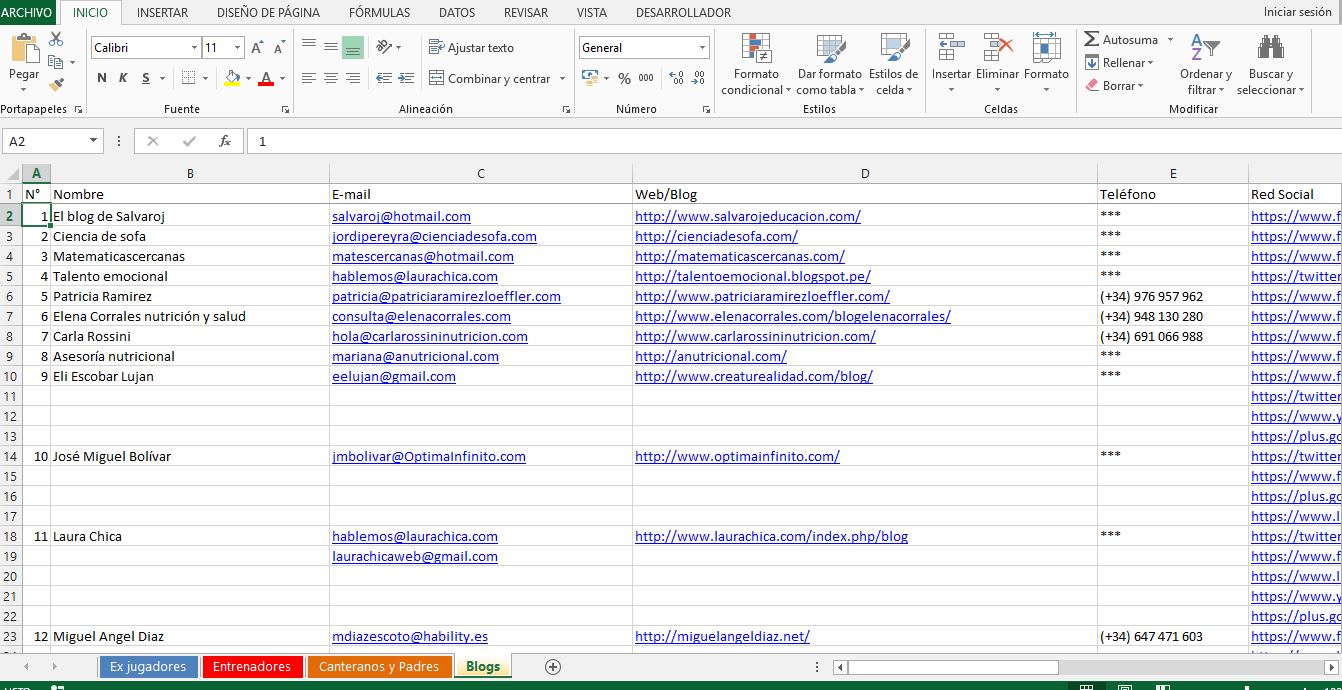Toggle Ajustar texto wrapping
The image size is (1342, 690).
[471, 47]
